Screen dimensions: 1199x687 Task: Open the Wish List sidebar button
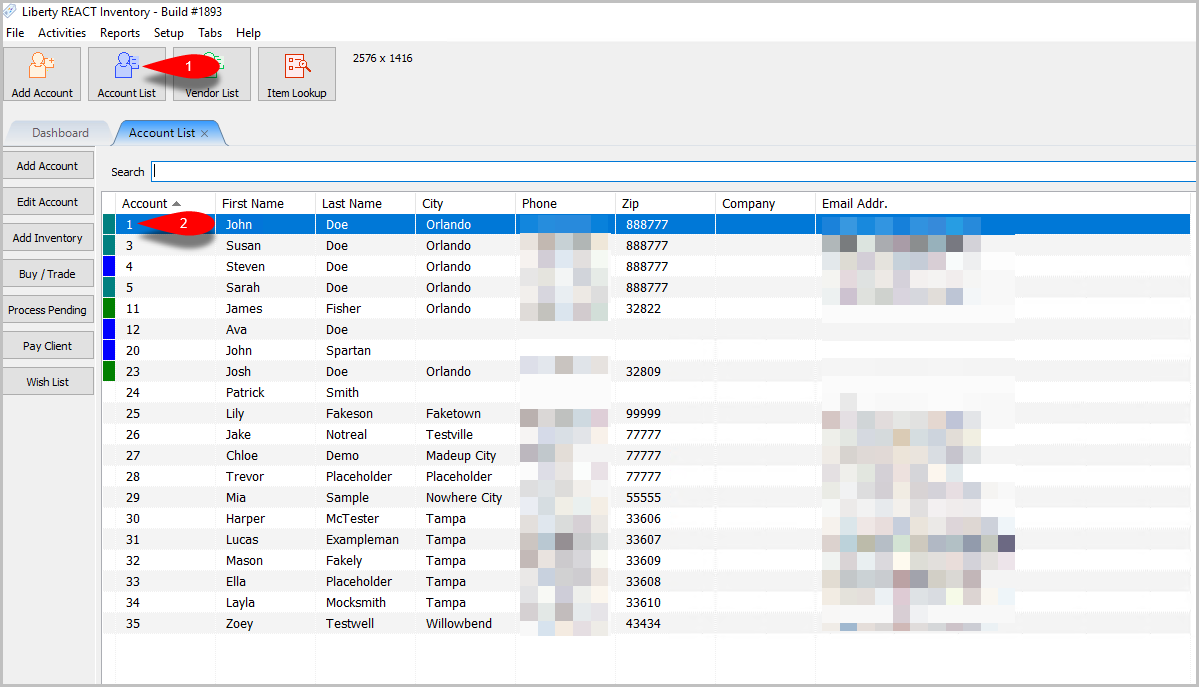[47, 382]
